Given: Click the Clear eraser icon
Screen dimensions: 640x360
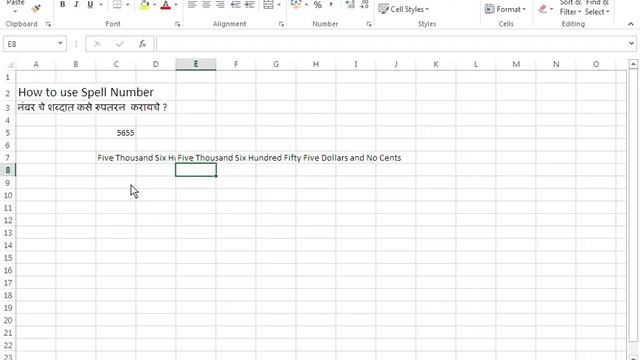Looking at the screenshot, I should pyautogui.click(x=542, y=9).
